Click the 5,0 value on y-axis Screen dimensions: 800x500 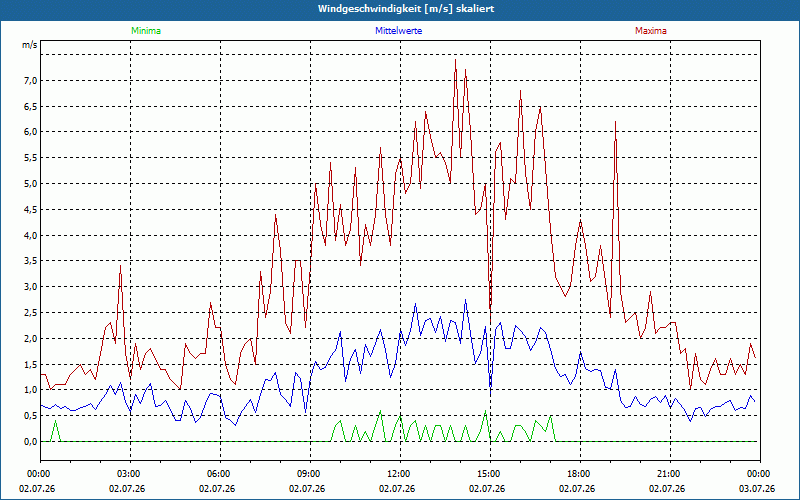(31, 184)
